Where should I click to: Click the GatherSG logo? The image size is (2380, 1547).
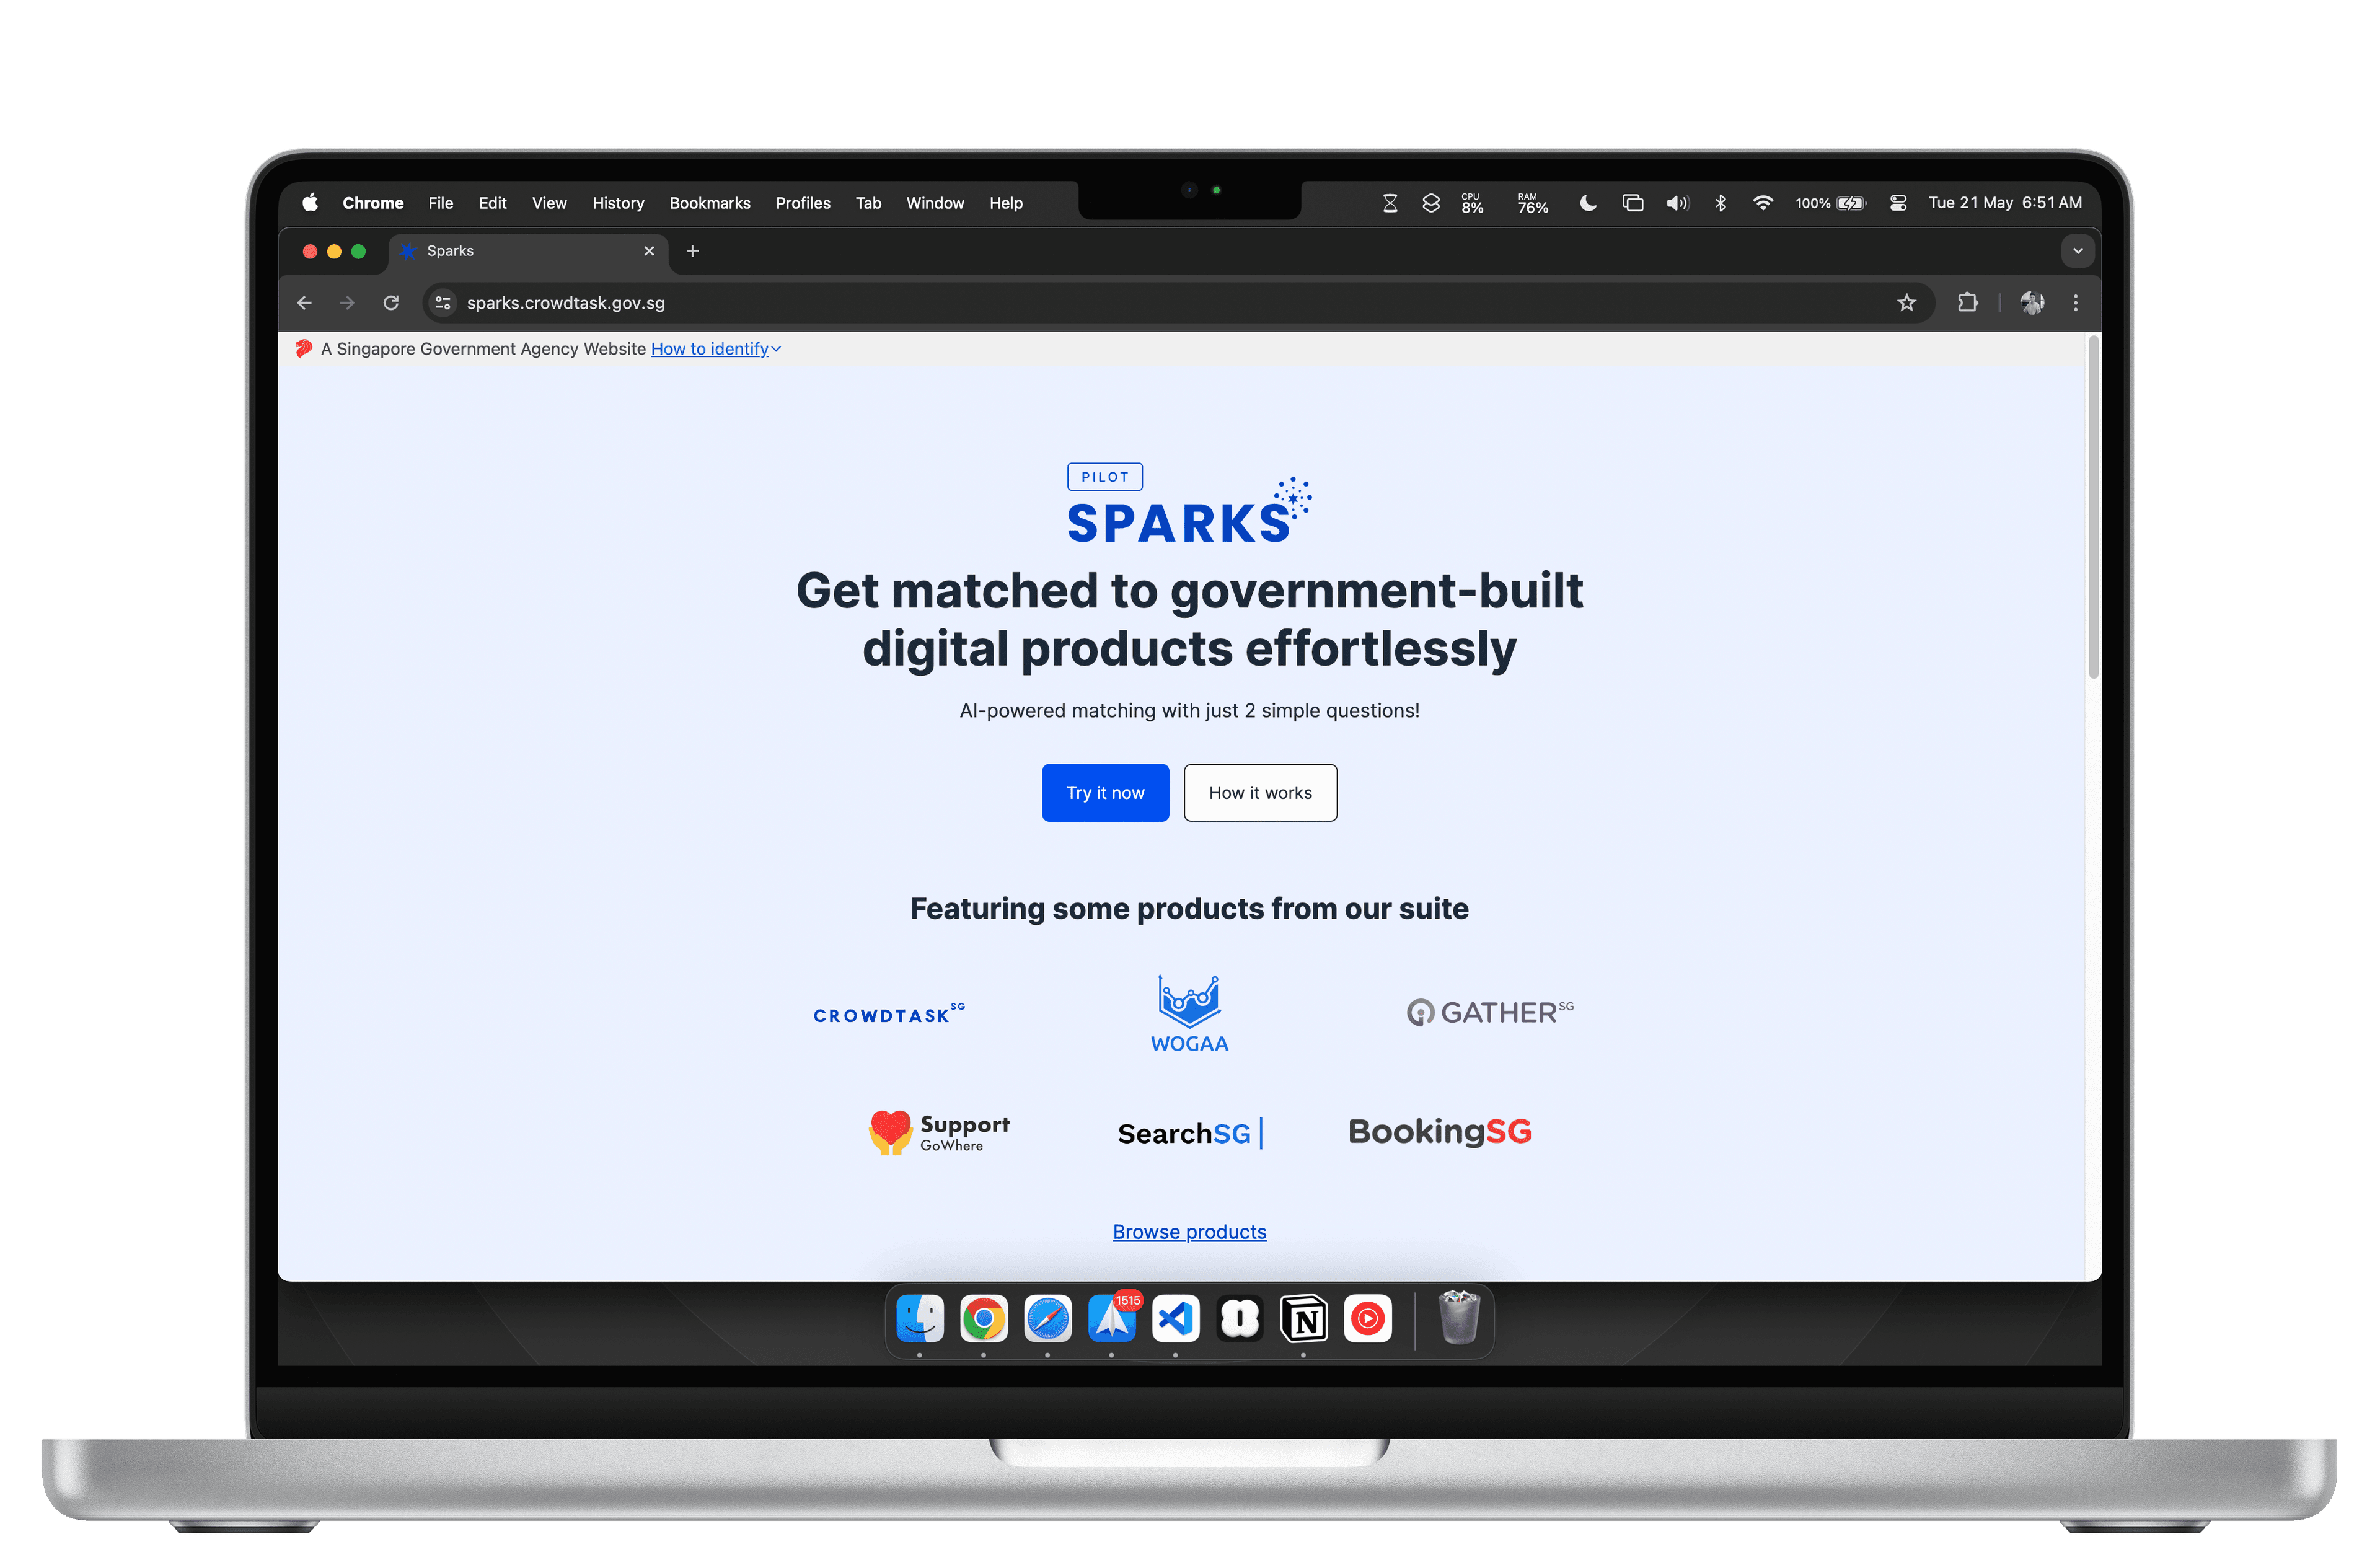click(x=1490, y=1013)
